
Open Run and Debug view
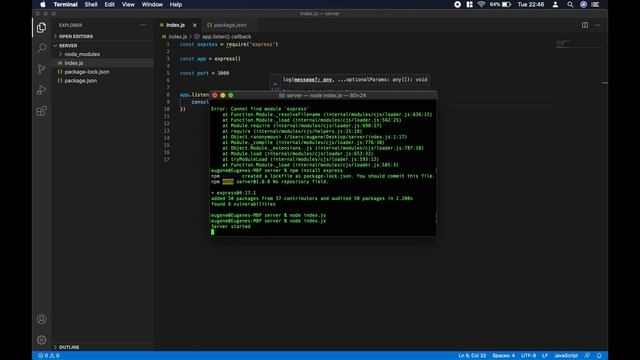pyautogui.click(x=41, y=90)
